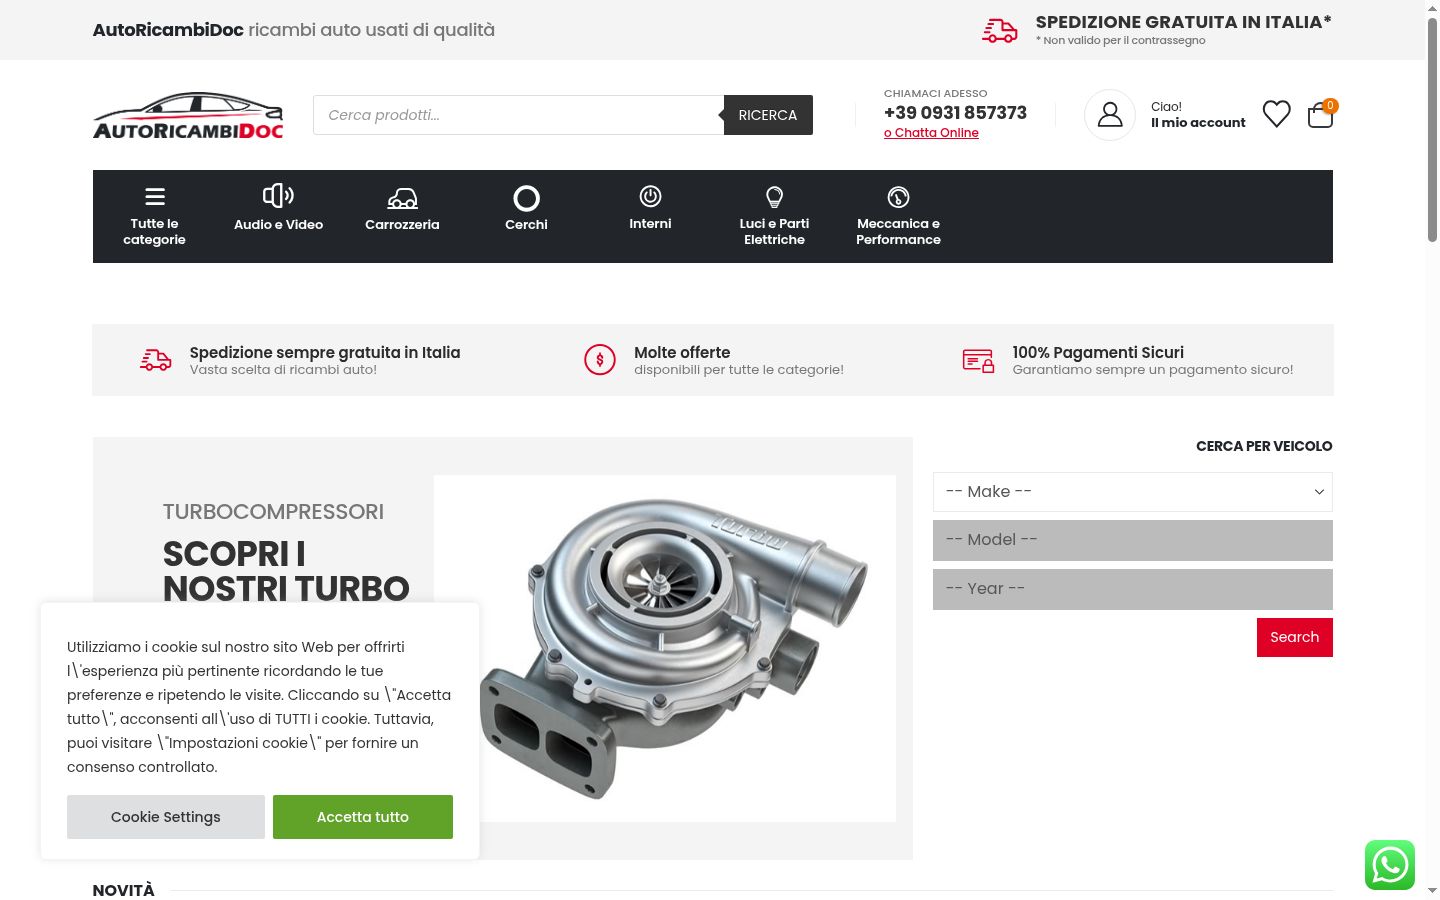Click the NOVITÀ section heading
1440x900 pixels.
(x=124, y=890)
